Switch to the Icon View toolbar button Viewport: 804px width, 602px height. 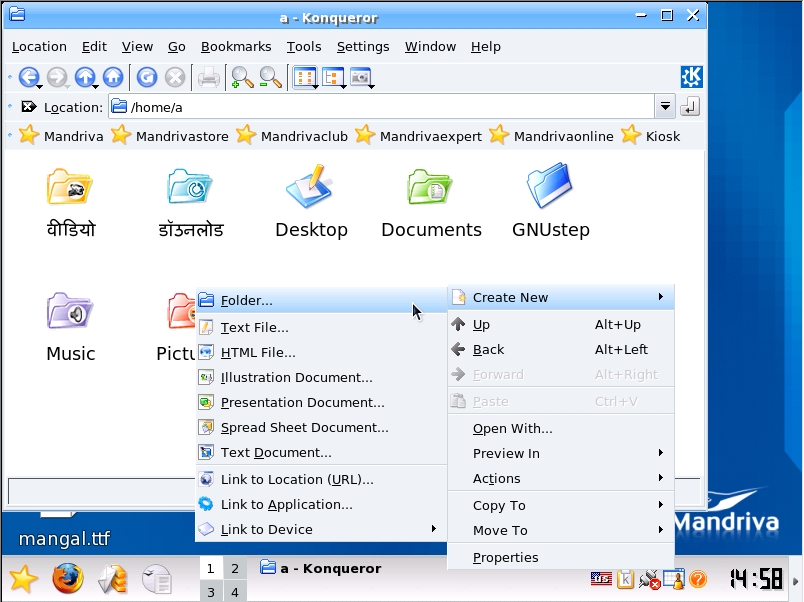point(304,77)
